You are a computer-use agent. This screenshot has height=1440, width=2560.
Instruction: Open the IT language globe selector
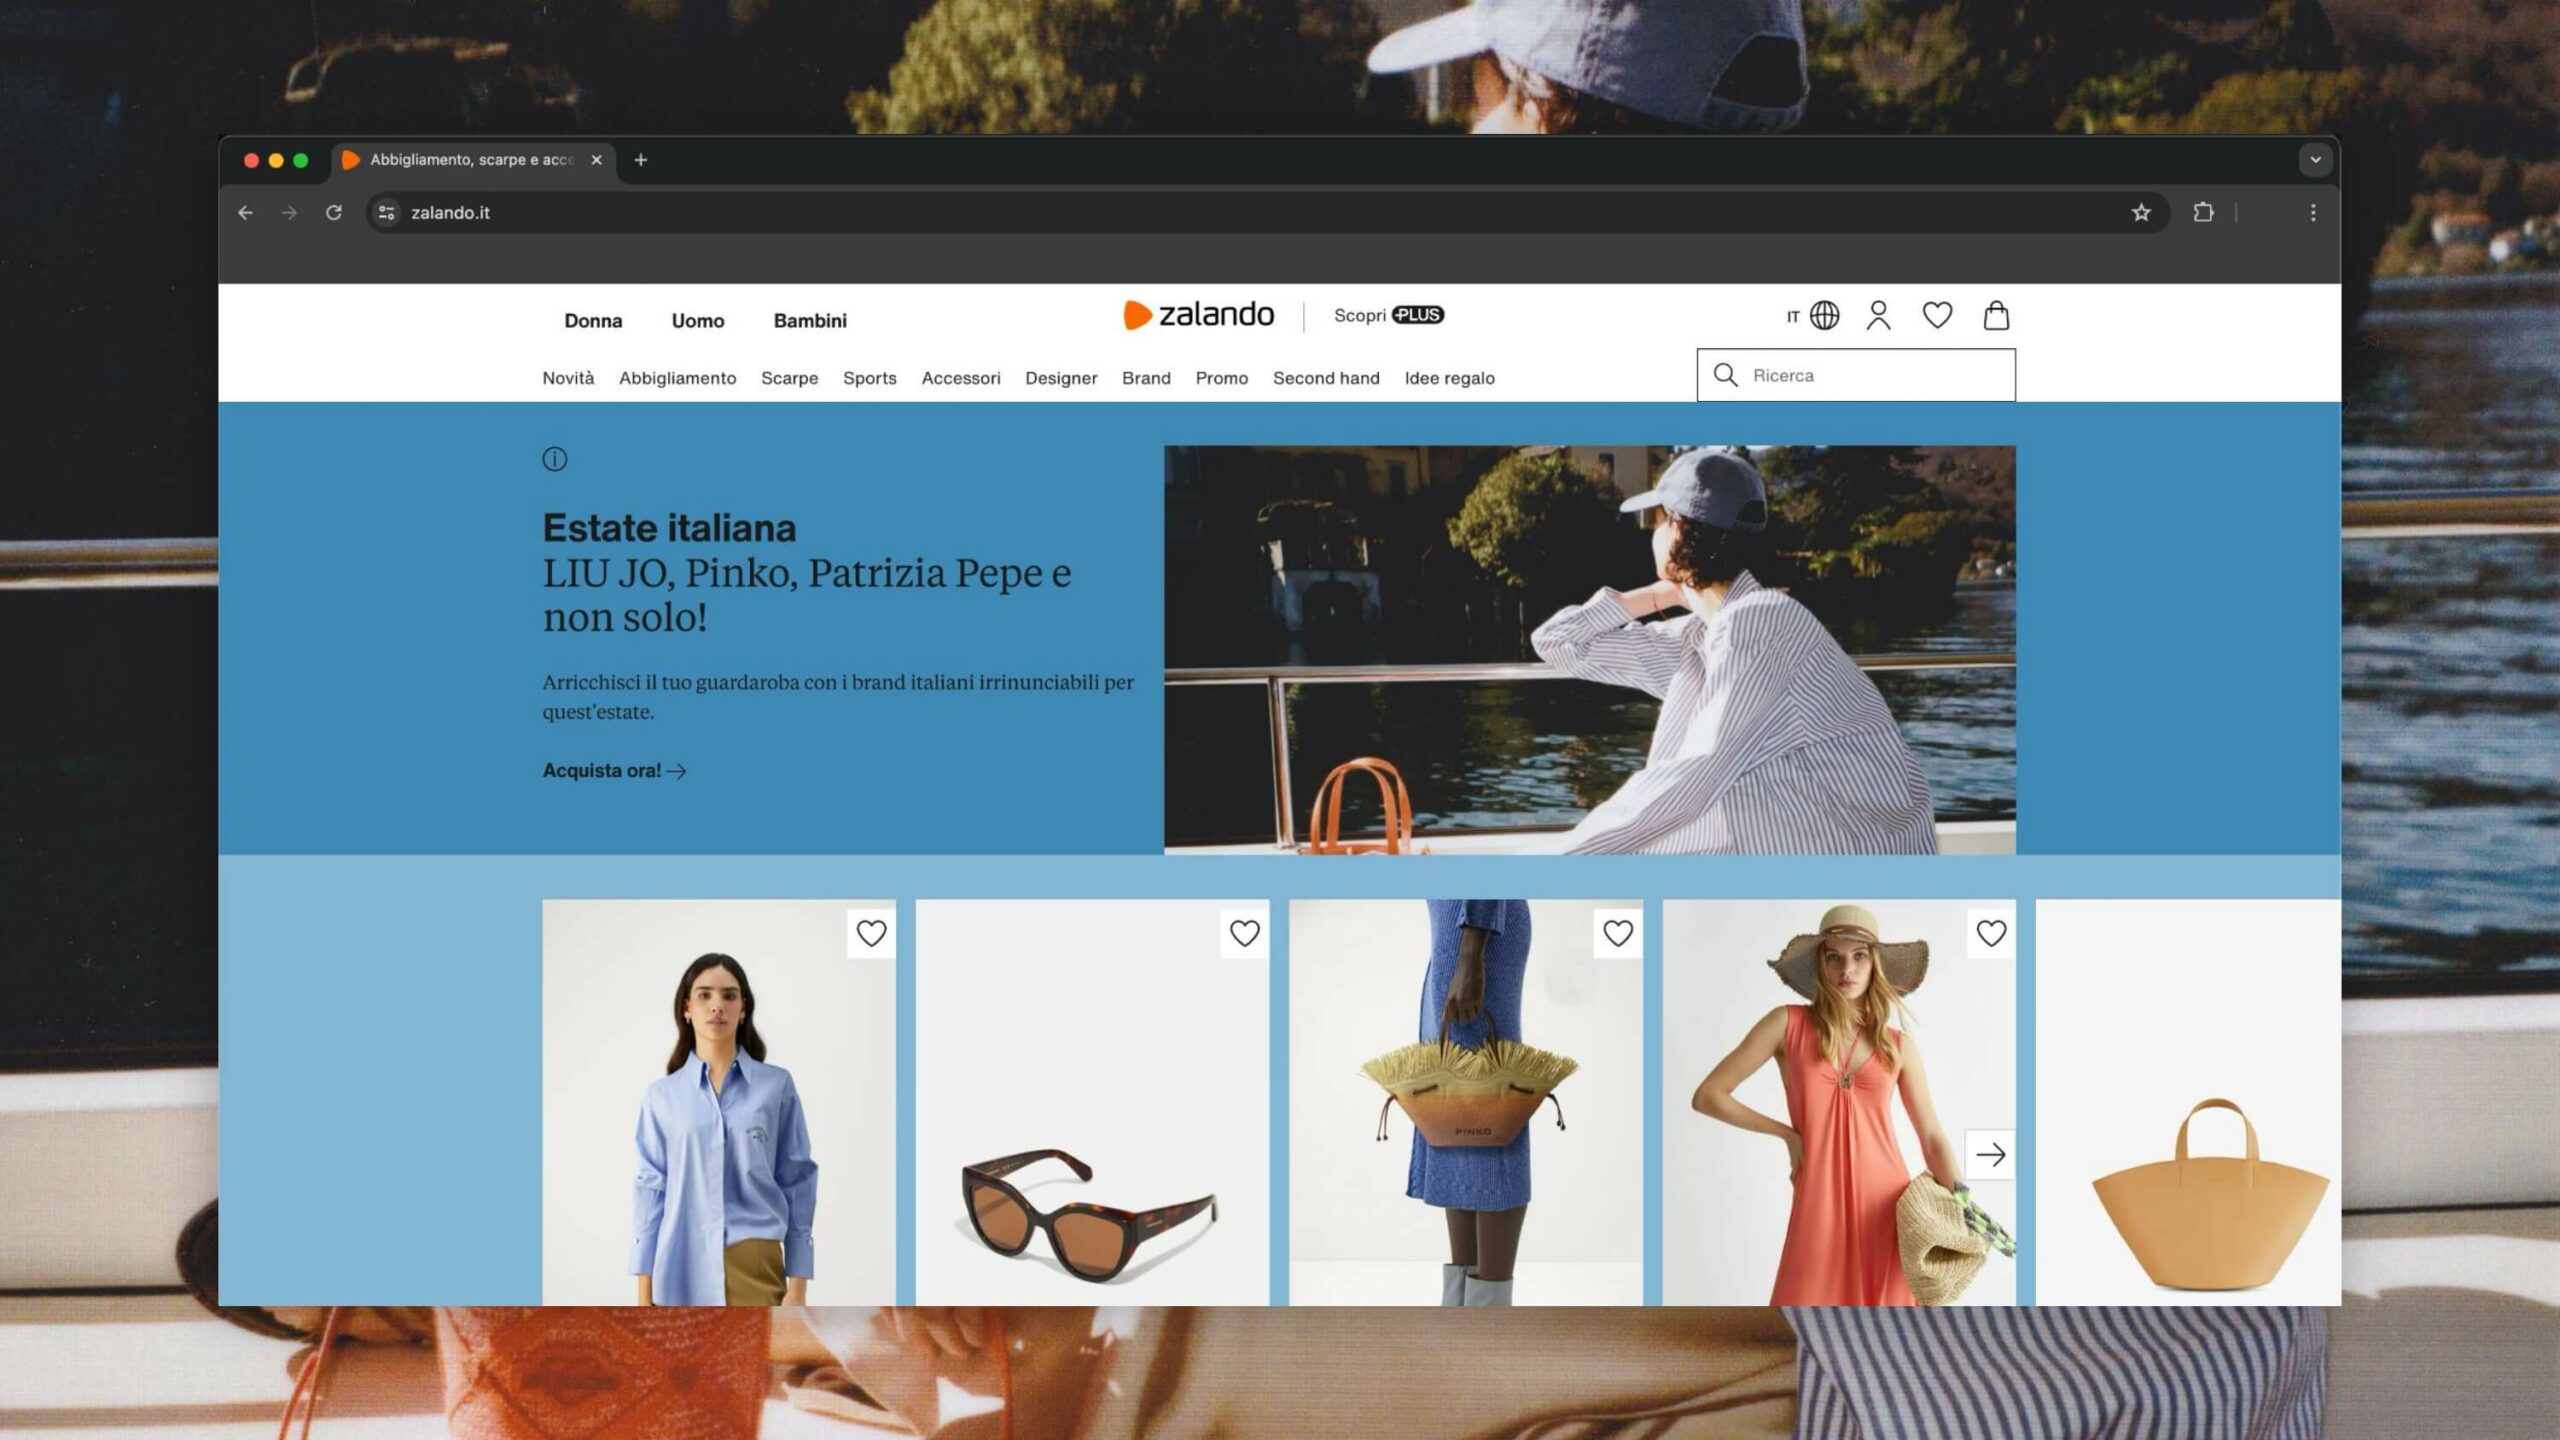point(1813,316)
